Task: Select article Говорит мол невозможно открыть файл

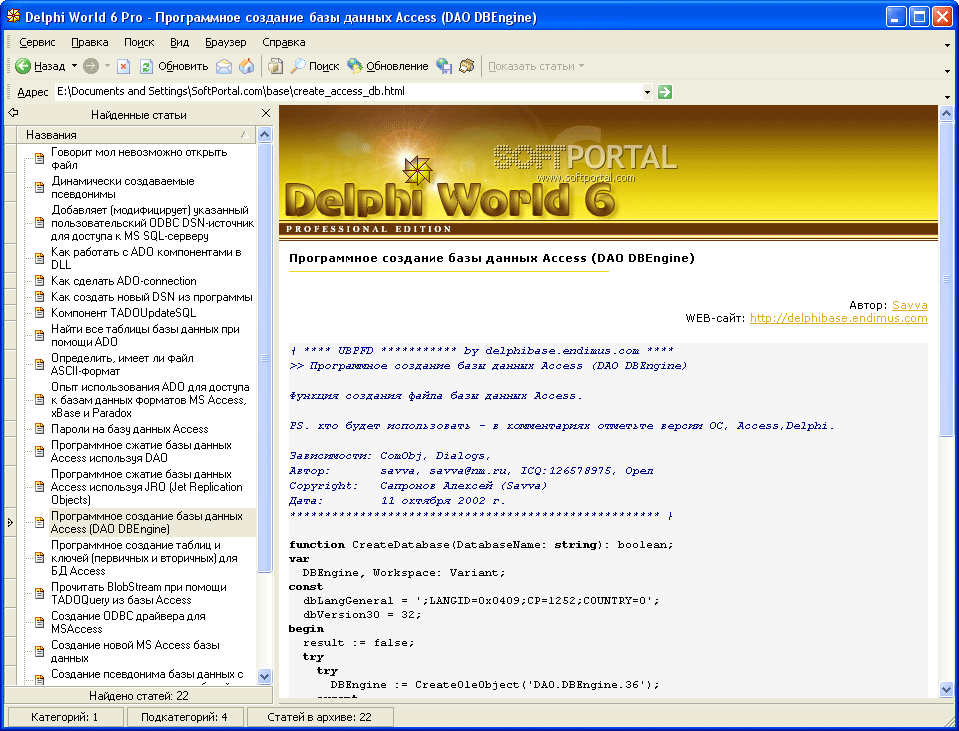Action: point(139,158)
